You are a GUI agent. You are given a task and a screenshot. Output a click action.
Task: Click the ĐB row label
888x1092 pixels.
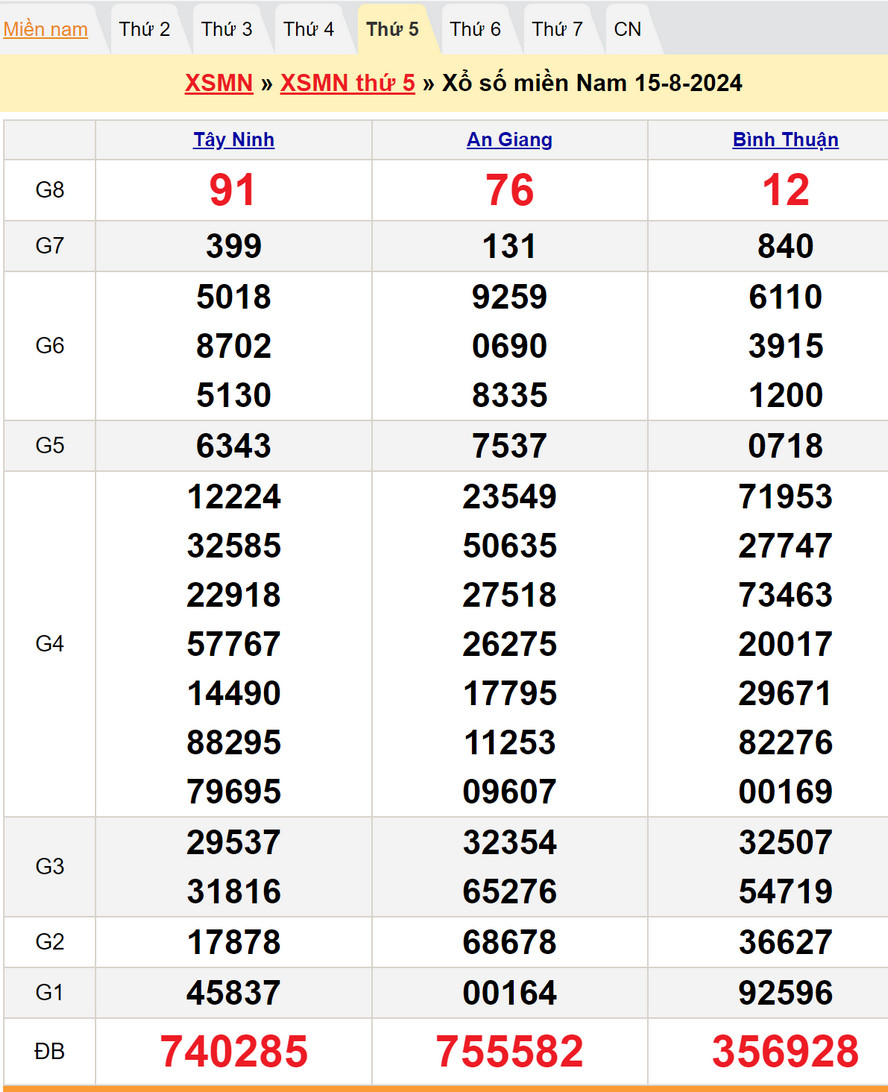pos(50,1051)
